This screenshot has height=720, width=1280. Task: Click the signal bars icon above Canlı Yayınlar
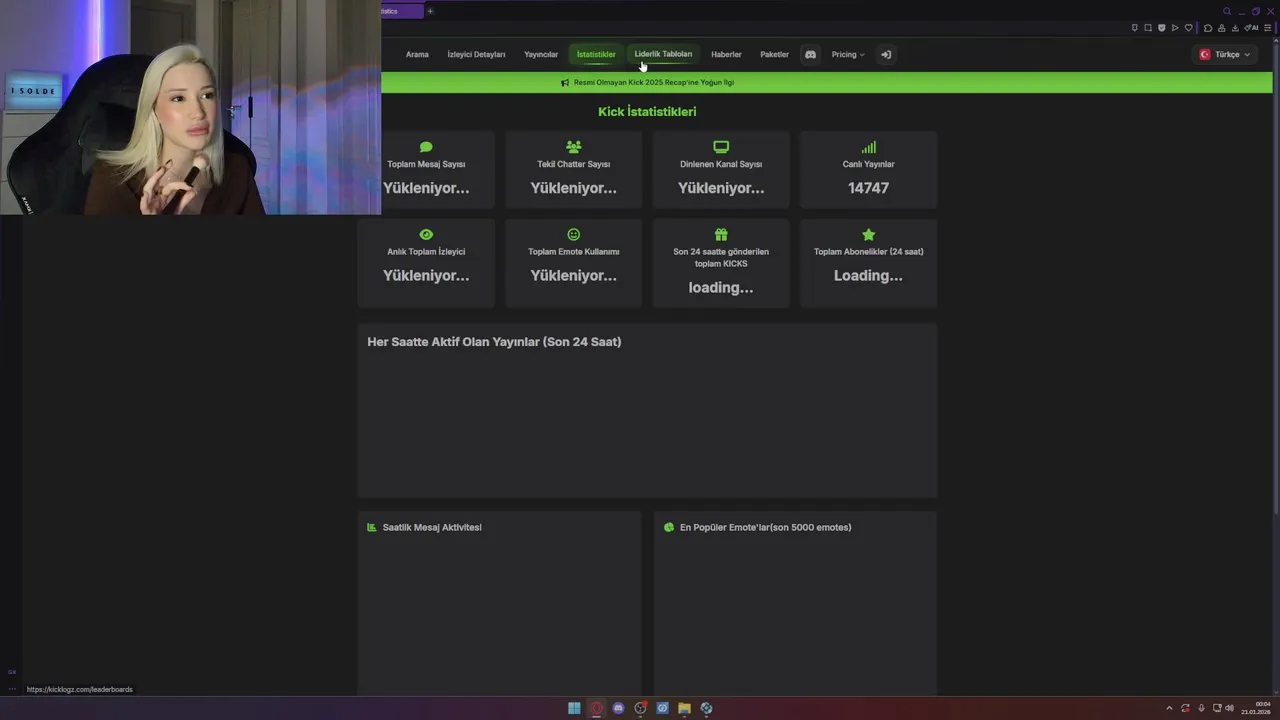[868, 147]
